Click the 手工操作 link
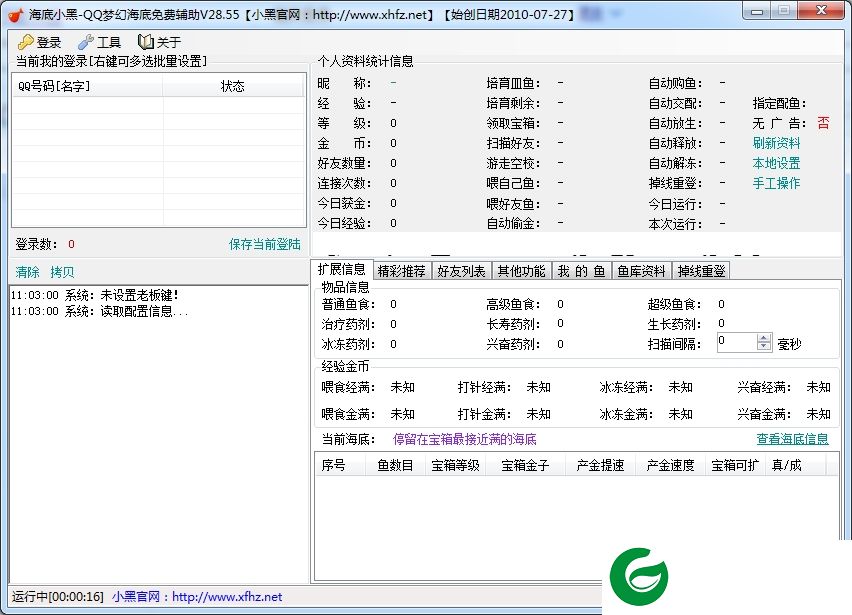852x615 pixels. click(x=776, y=183)
